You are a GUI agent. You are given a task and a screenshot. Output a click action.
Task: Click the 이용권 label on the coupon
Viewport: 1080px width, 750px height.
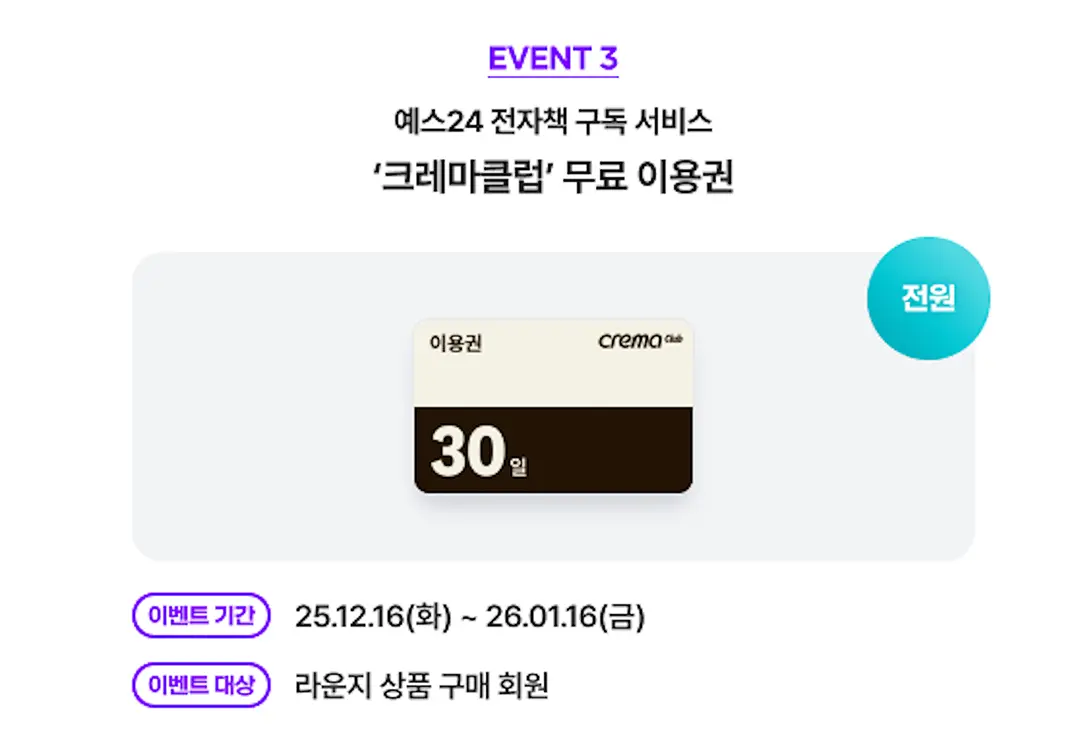point(455,343)
